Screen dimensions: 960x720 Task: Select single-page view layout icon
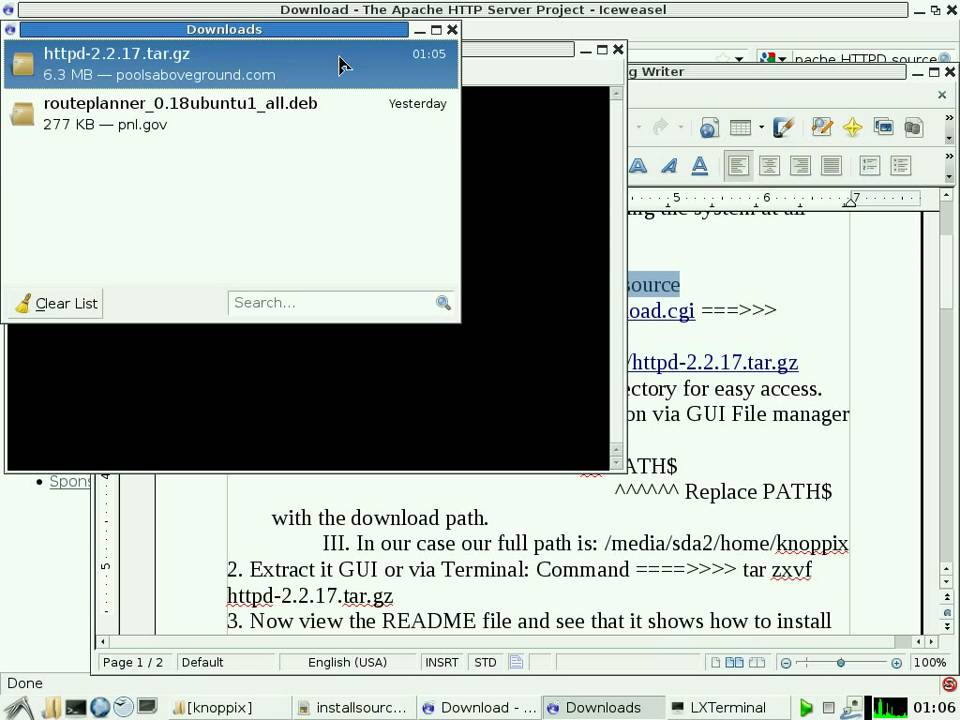point(714,662)
